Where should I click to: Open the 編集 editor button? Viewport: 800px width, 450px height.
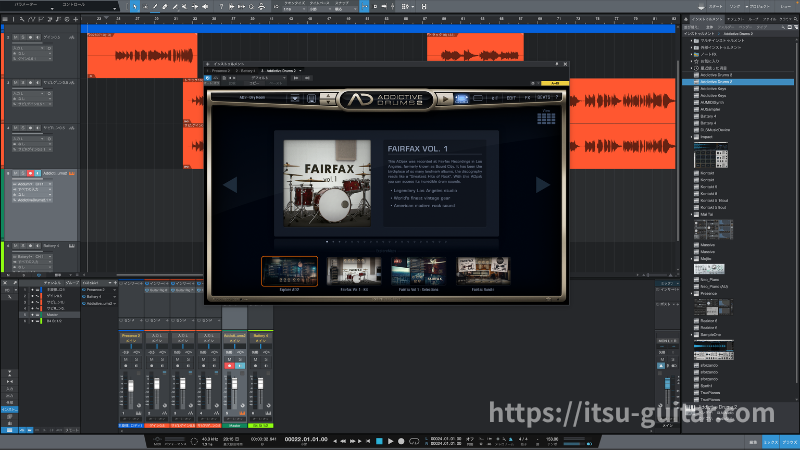[x=753, y=442]
